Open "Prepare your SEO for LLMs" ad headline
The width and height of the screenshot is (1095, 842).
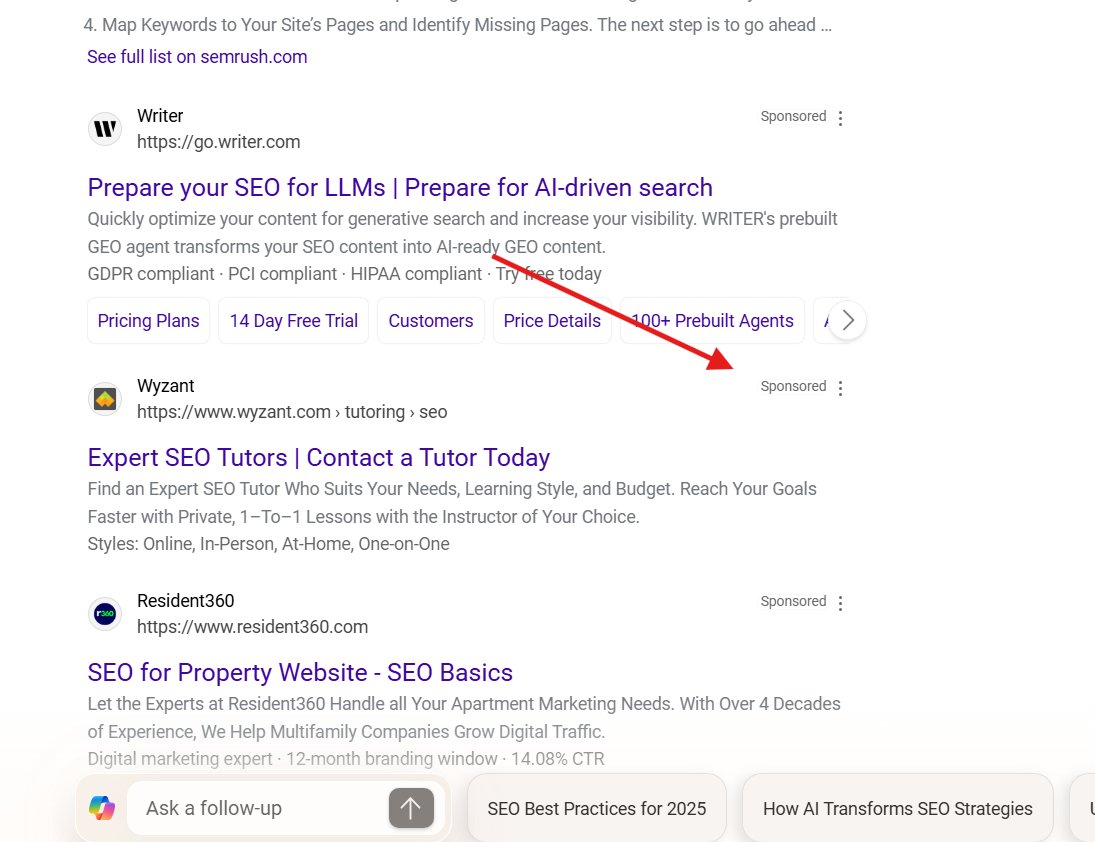coord(399,187)
